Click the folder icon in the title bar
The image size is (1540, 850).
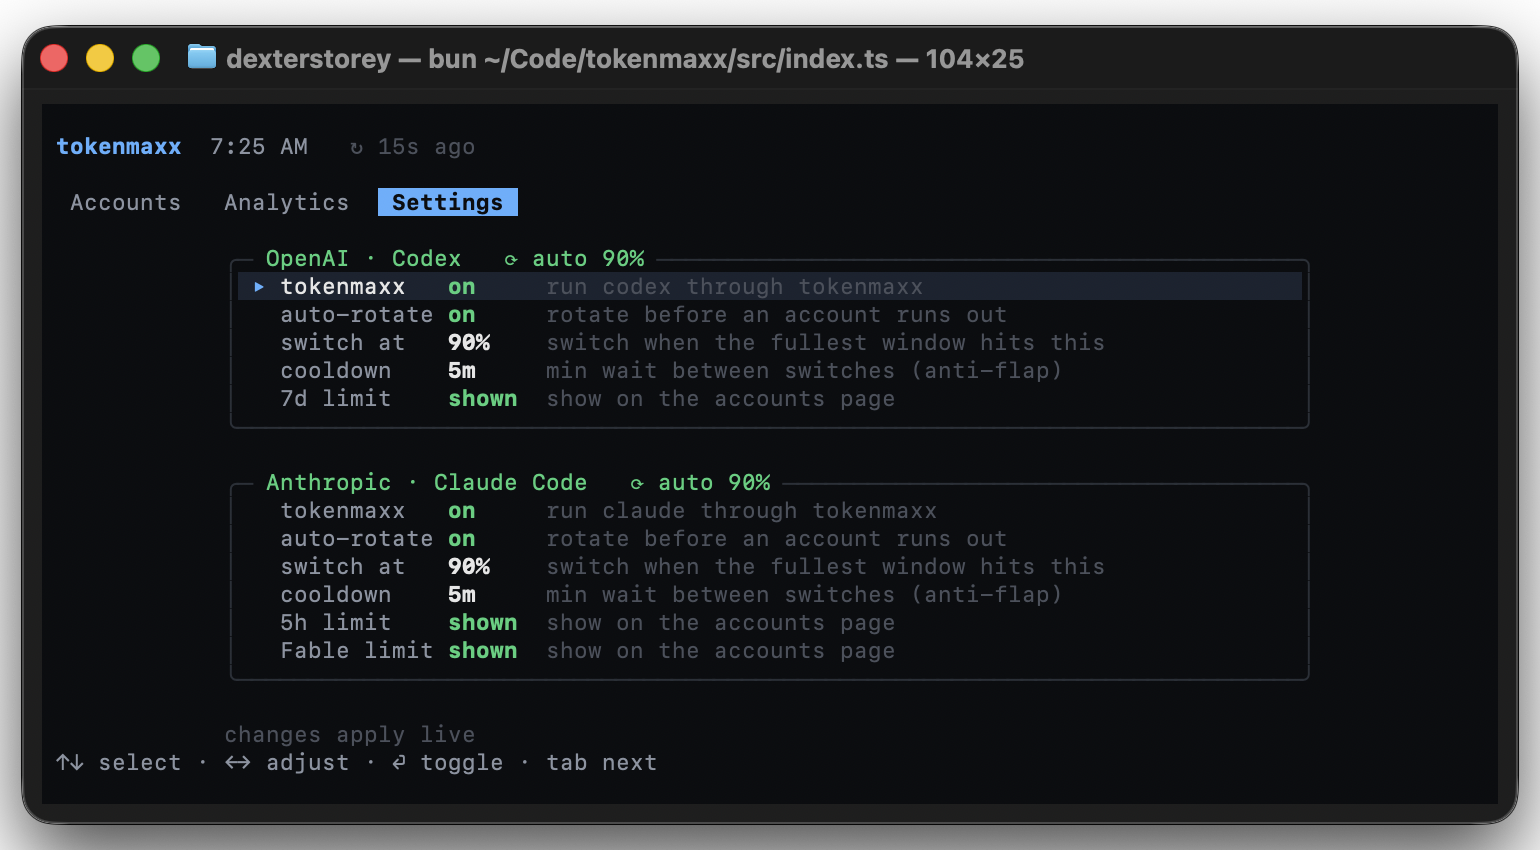click(x=202, y=57)
